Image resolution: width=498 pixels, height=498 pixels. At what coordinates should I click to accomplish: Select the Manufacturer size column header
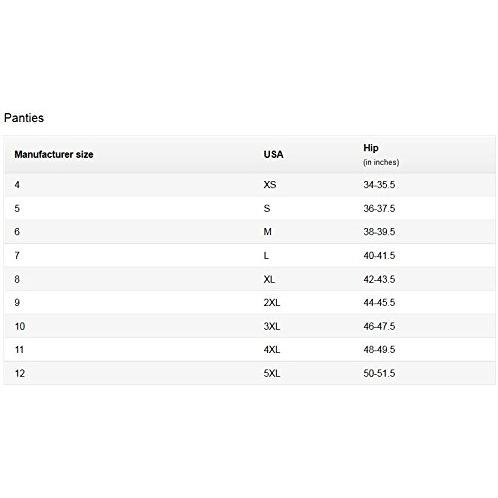click(x=54, y=155)
